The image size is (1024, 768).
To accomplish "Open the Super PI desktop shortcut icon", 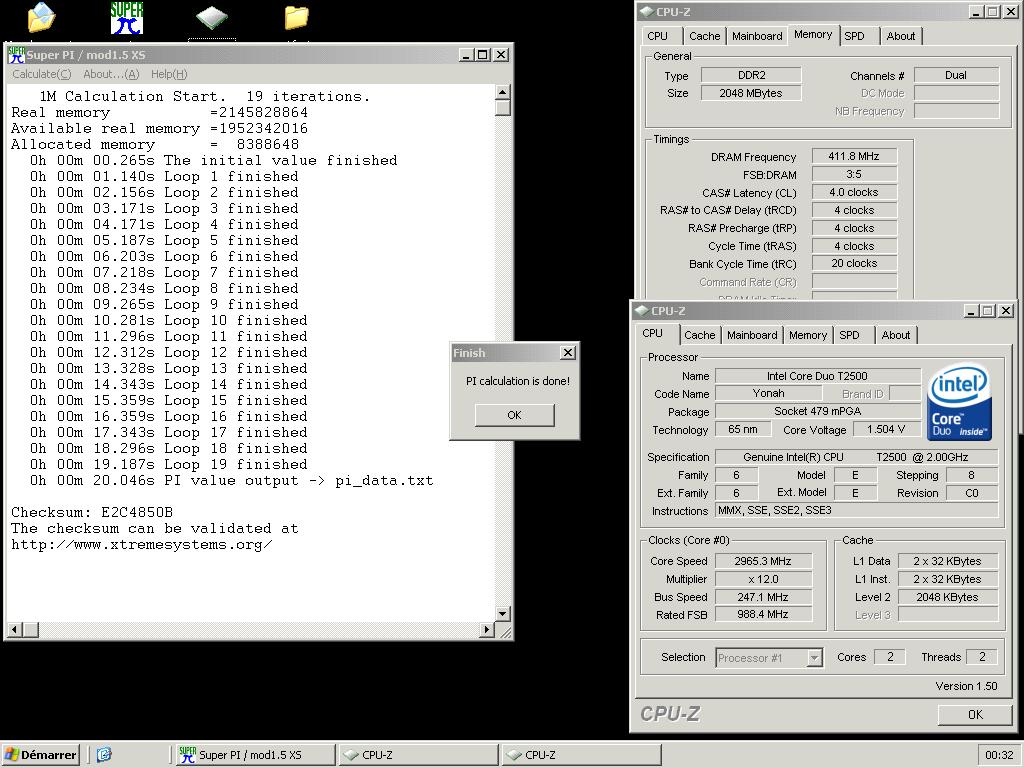I will 127,18.
